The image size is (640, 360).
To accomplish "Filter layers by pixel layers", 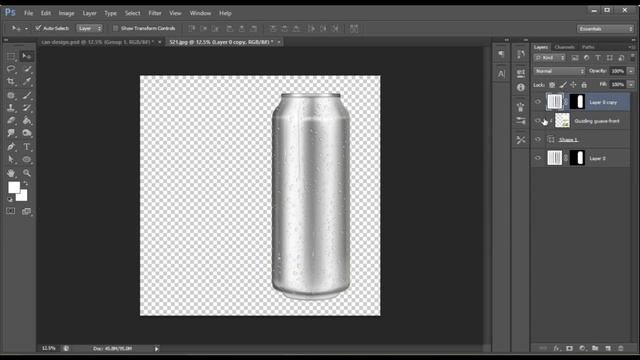I will coord(575,58).
